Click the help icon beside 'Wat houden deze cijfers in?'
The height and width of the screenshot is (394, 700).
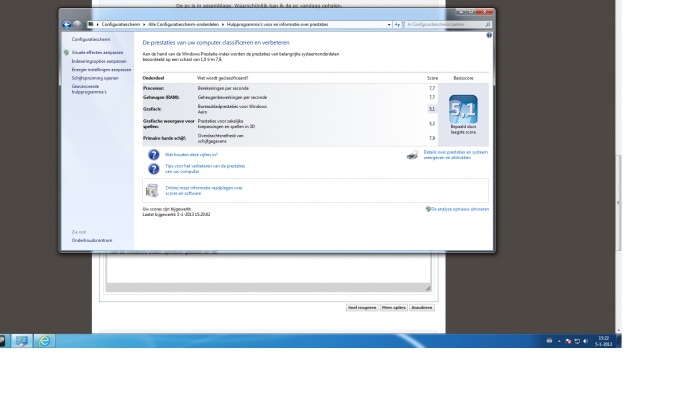154,155
